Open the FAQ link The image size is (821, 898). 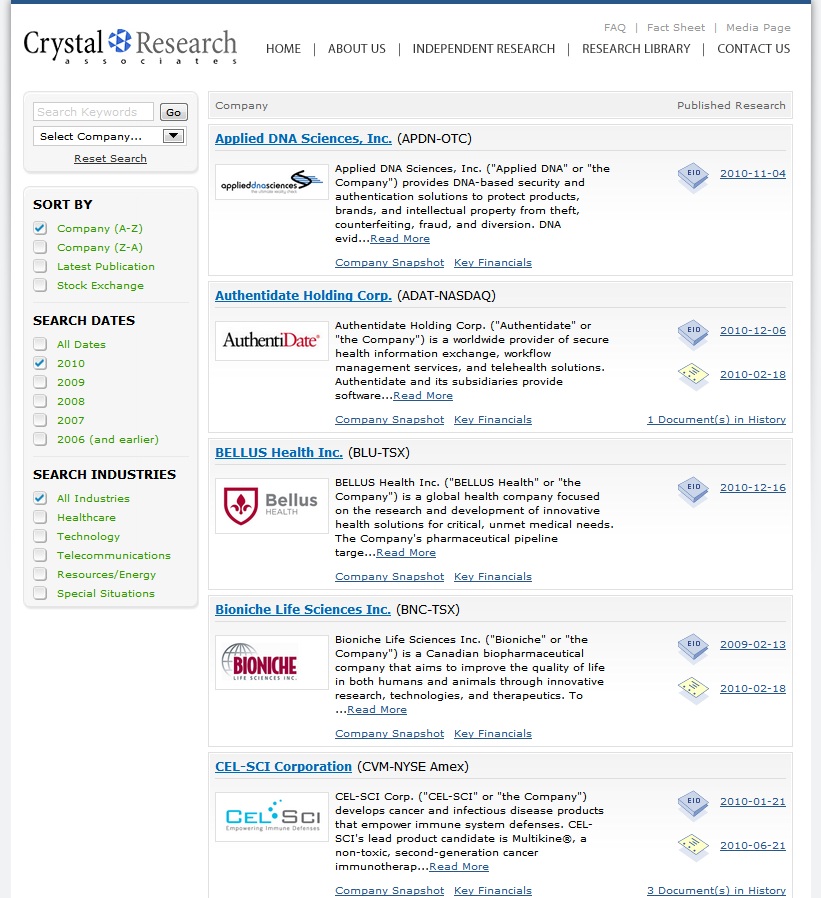tap(615, 27)
